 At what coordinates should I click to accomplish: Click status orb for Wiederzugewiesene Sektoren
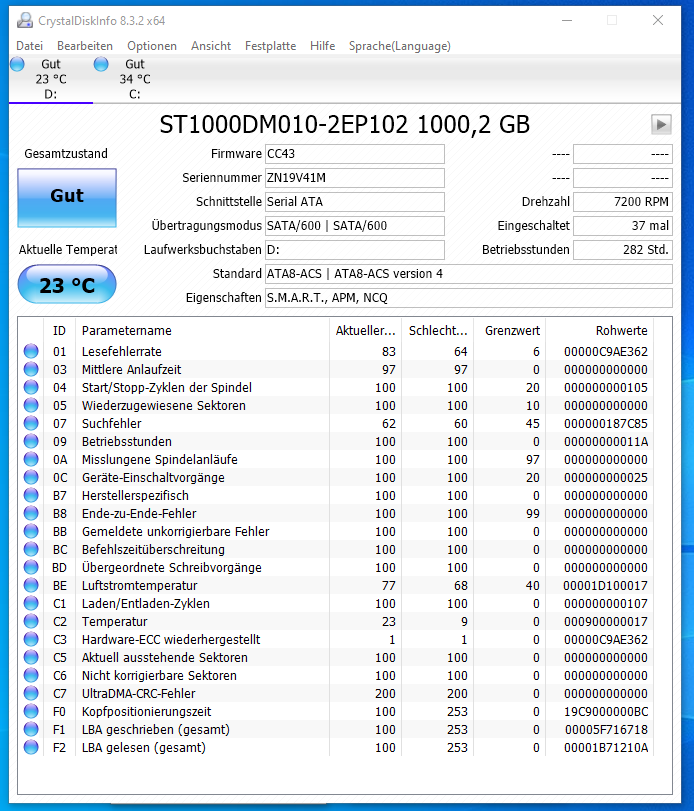coord(31,406)
